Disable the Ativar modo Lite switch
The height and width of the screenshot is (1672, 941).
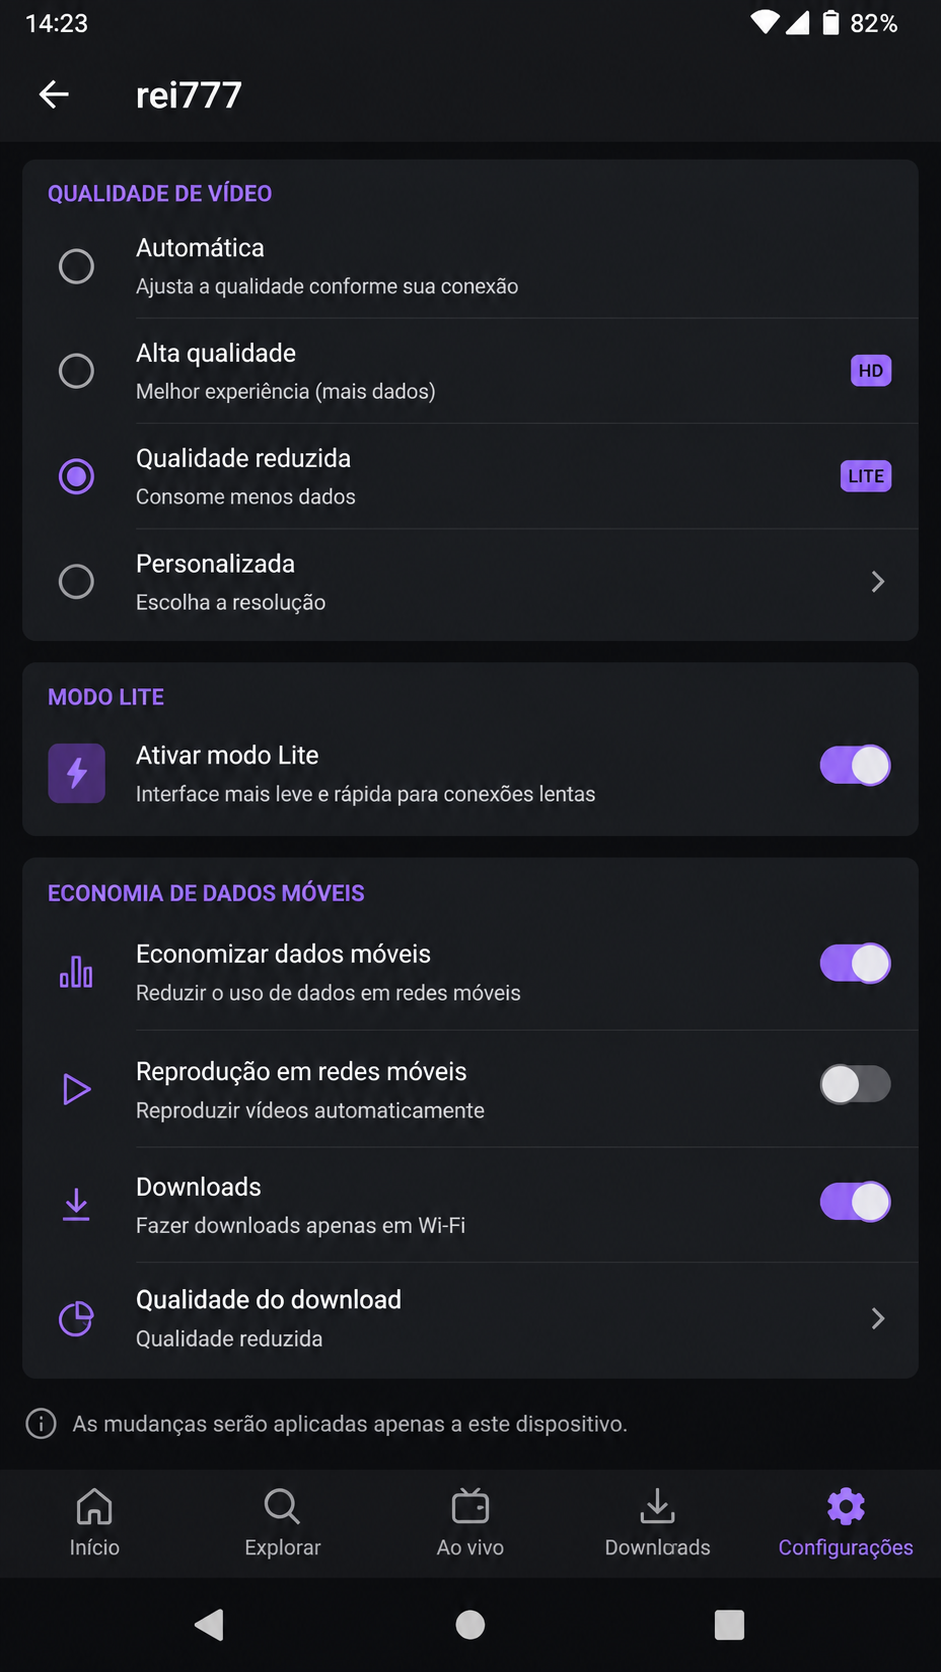tap(855, 766)
